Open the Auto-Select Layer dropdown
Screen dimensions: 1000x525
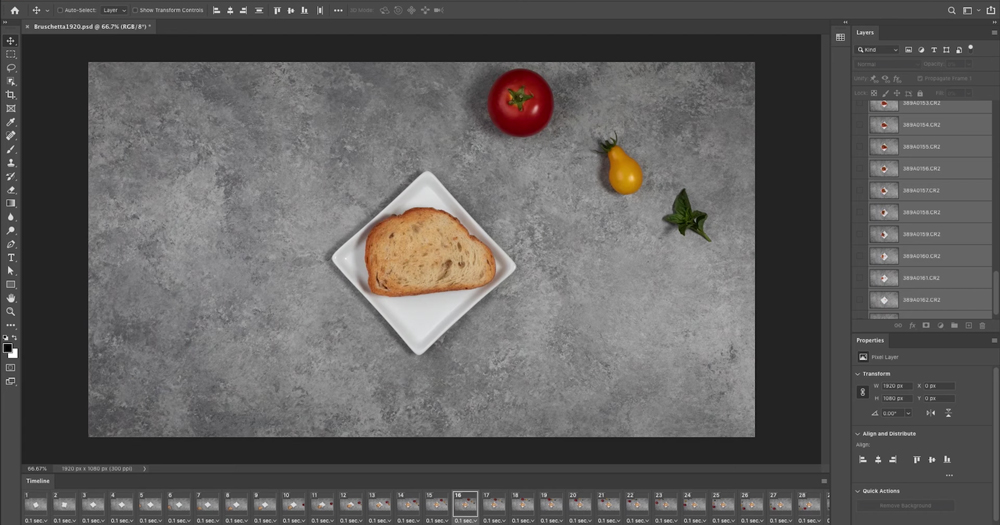pyautogui.click(x=114, y=10)
